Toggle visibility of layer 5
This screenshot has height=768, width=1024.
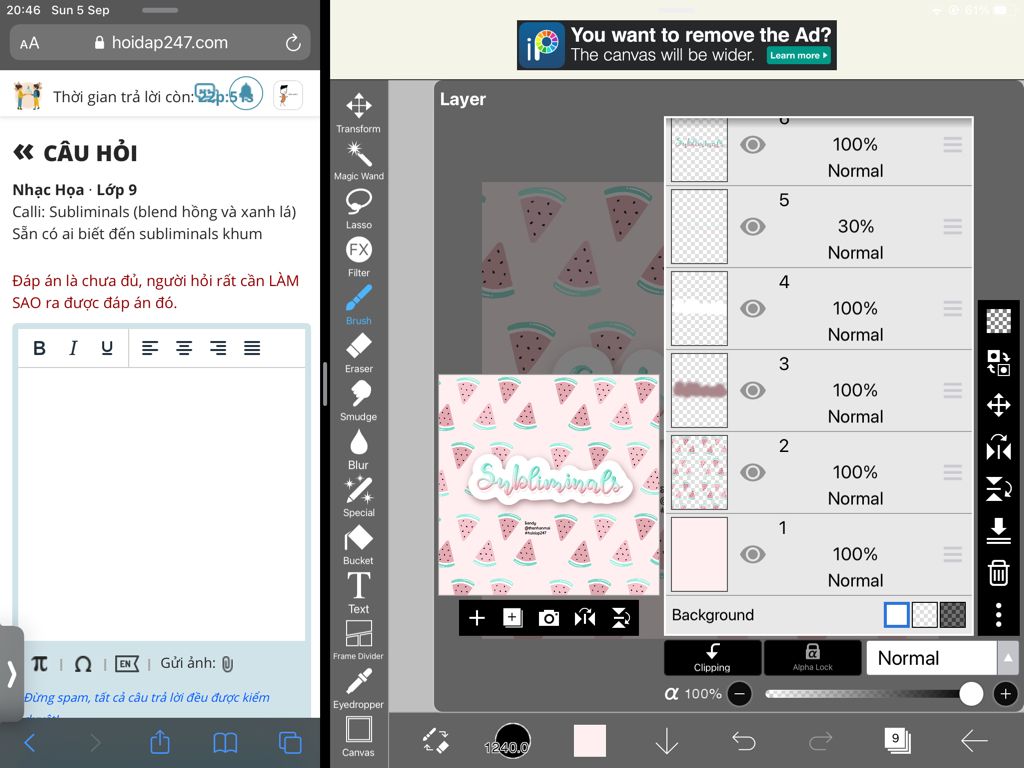(752, 227)
